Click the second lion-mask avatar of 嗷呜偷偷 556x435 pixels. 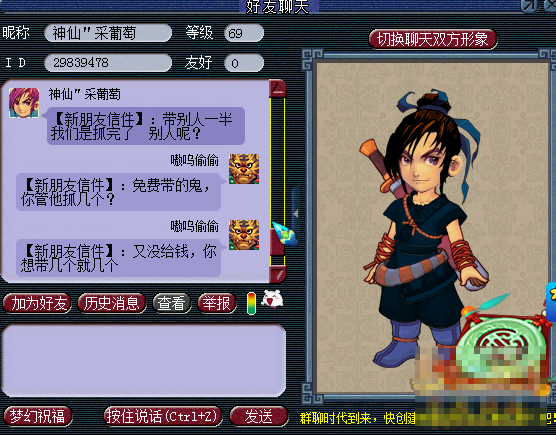pos(244,235)
